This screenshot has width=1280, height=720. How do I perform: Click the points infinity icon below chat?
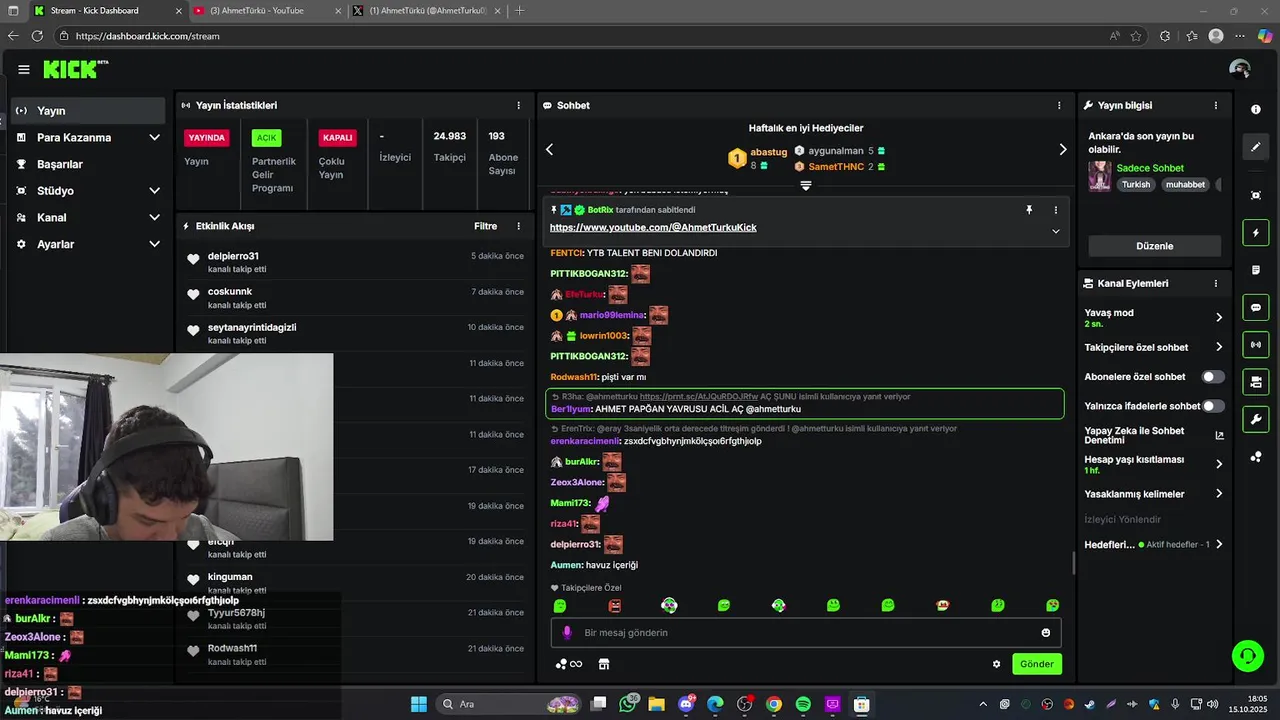[569, 664]
